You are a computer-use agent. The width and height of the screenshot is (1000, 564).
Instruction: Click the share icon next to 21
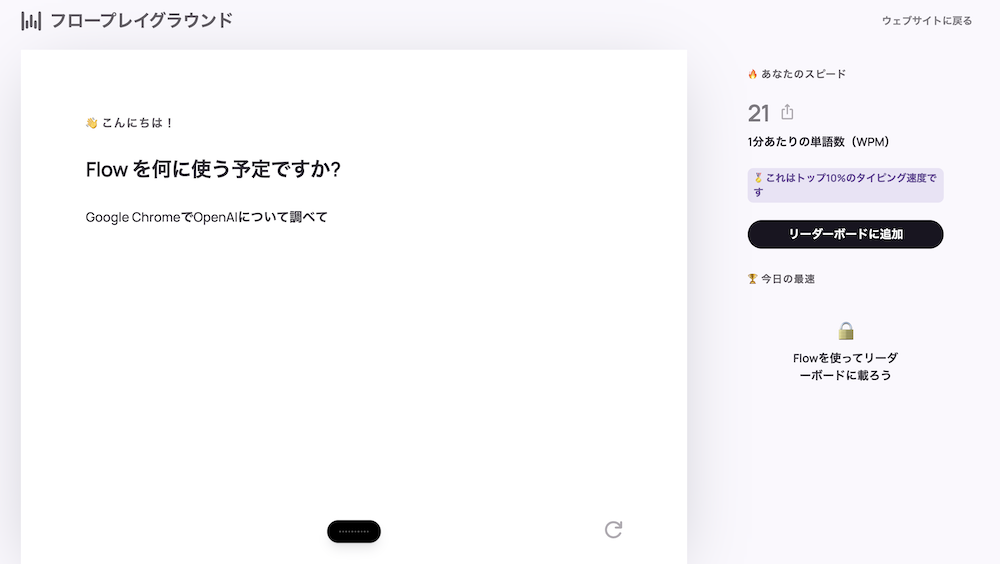click(787, 112)
